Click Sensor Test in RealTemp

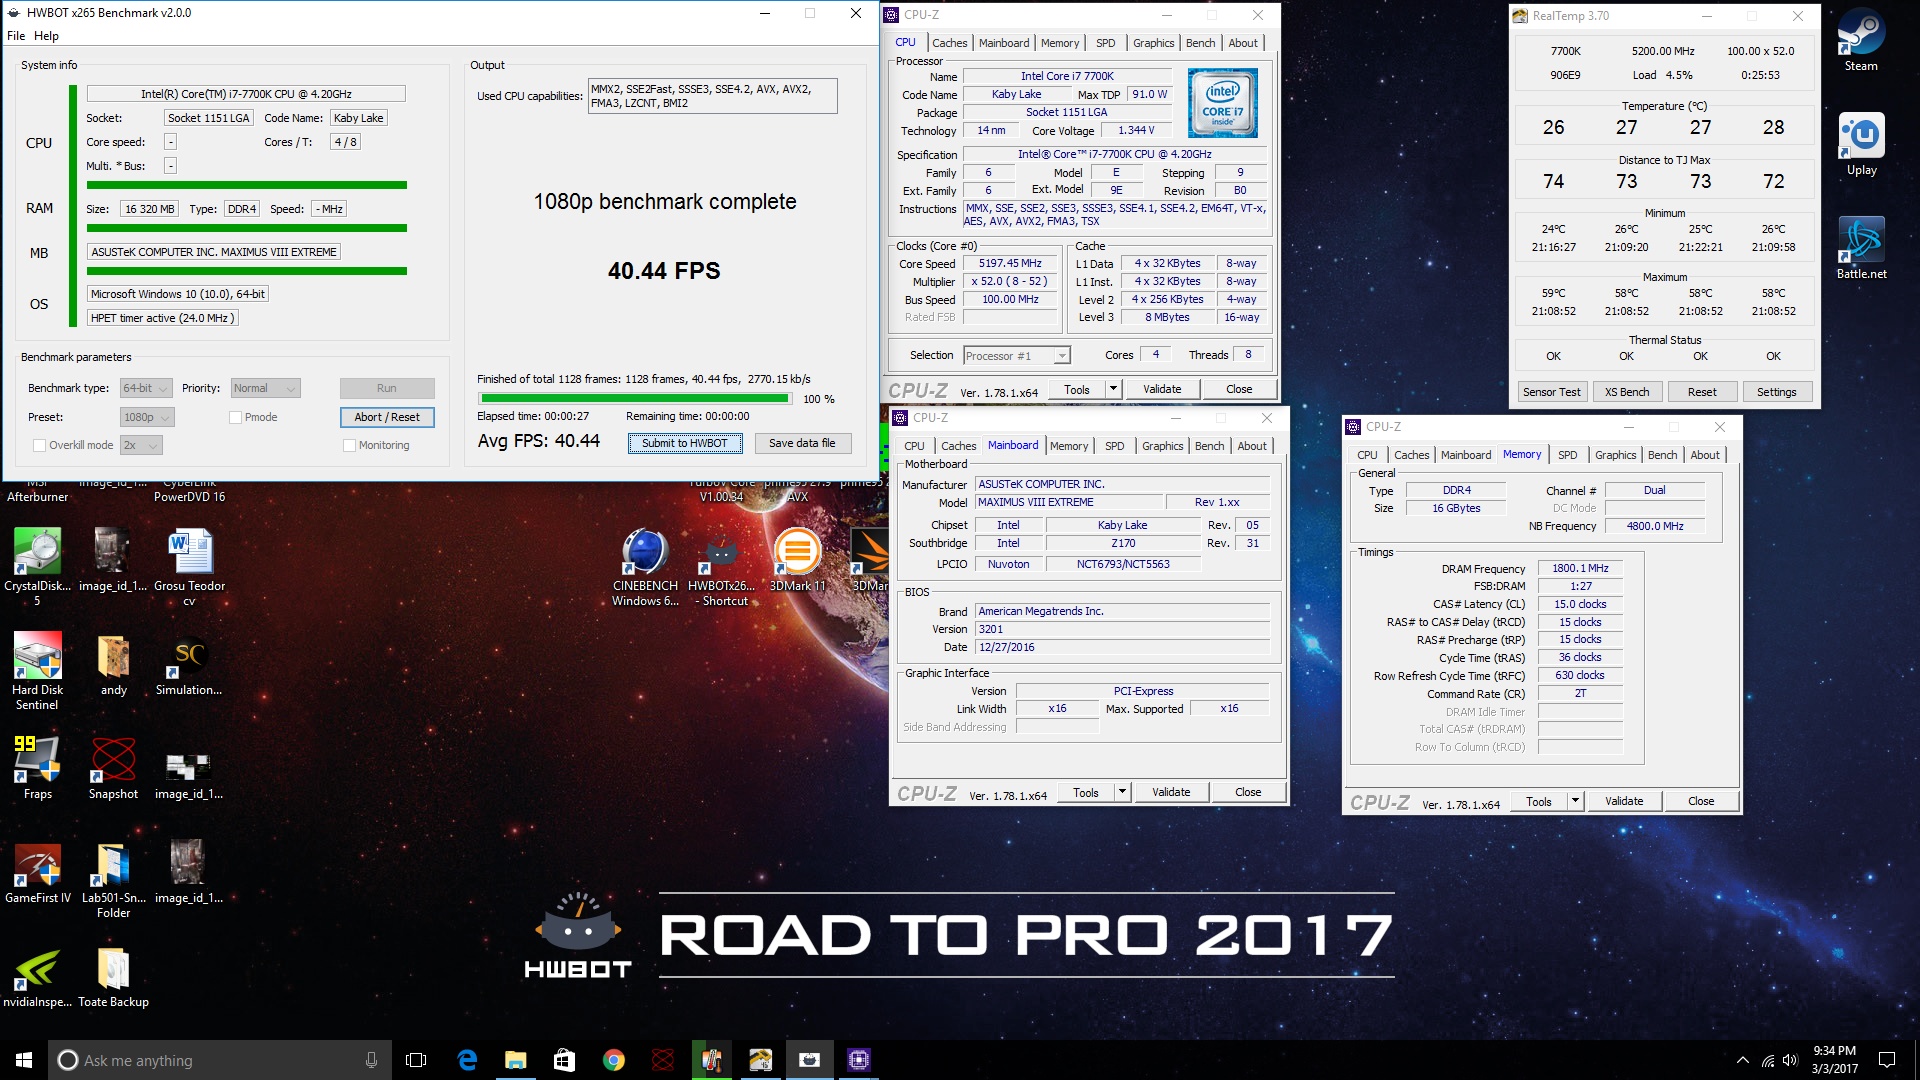pyautogui.click(x=1551, y=392)
